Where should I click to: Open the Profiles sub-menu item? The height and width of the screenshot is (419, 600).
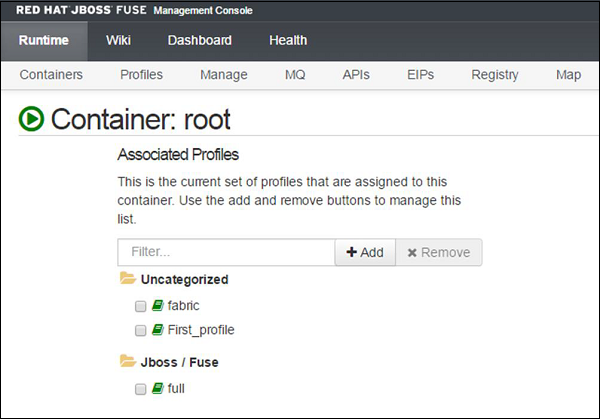click(x=141, y=75)
